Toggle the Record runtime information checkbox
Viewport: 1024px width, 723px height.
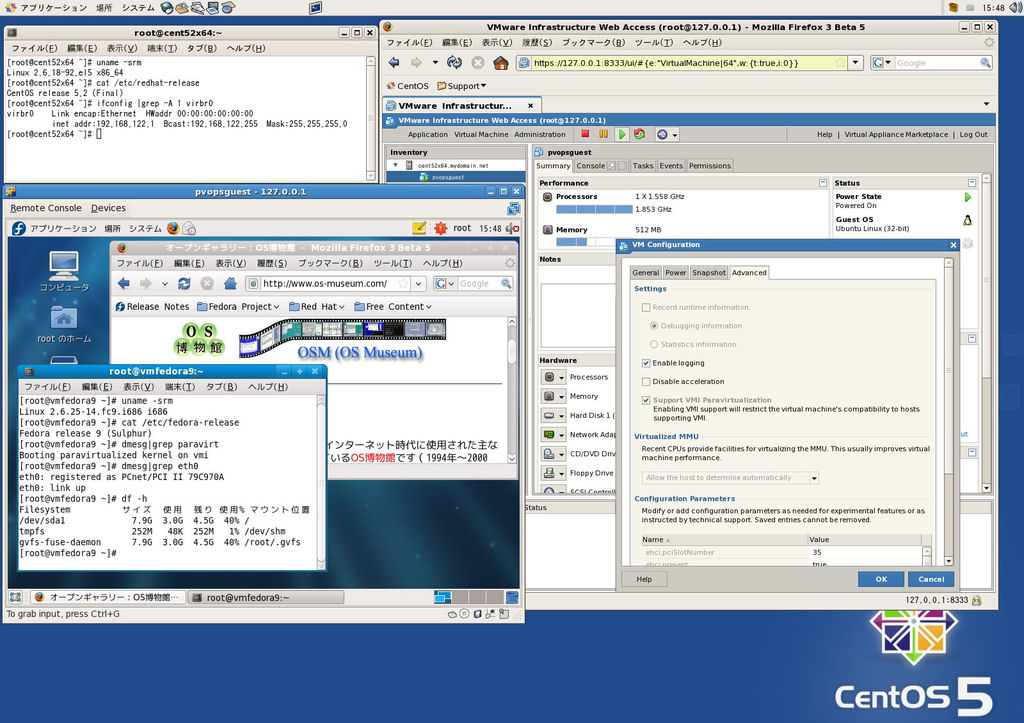[646, 307]
